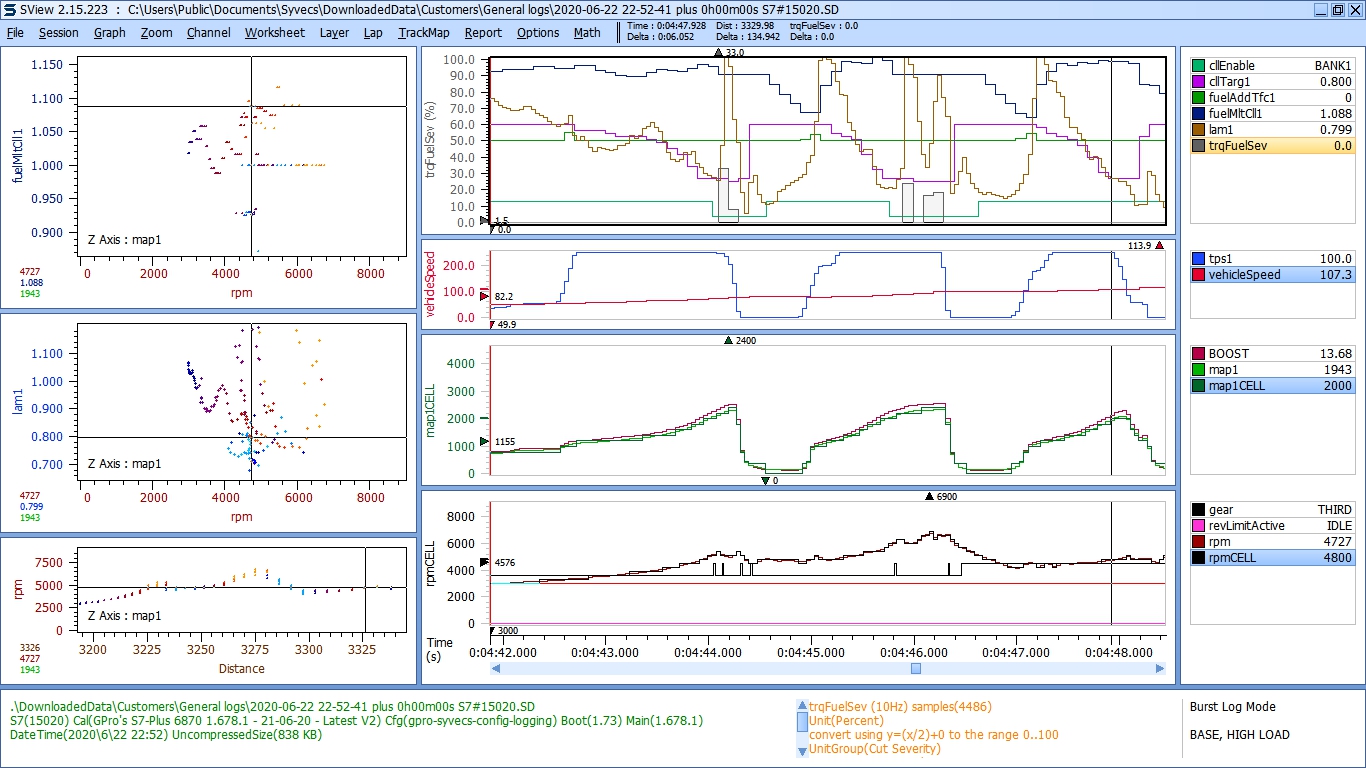This screenshot has width=1366, height=768.
Task: Click the 113.9 red marker on vehicleSpeed graph
Action: 1159,245
